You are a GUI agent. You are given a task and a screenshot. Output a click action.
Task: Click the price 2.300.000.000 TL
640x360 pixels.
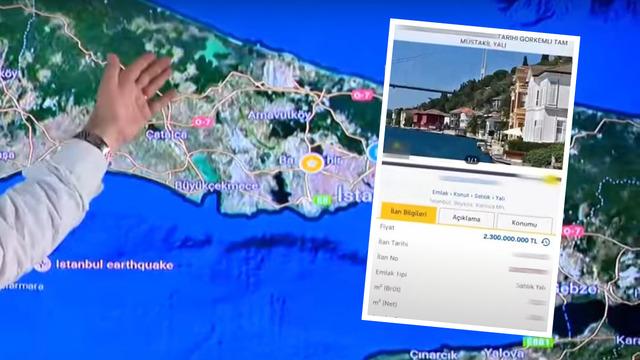point(510,239)
